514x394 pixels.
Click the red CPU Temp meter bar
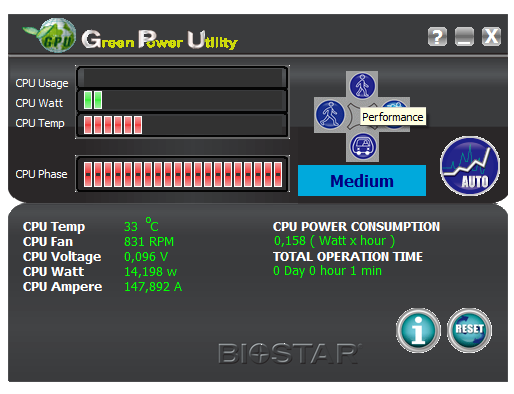(x=182, y=125)
